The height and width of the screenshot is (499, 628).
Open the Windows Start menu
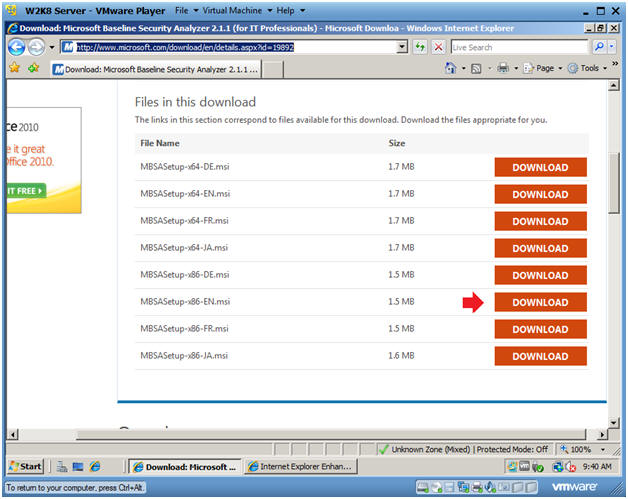pos(25,467)
